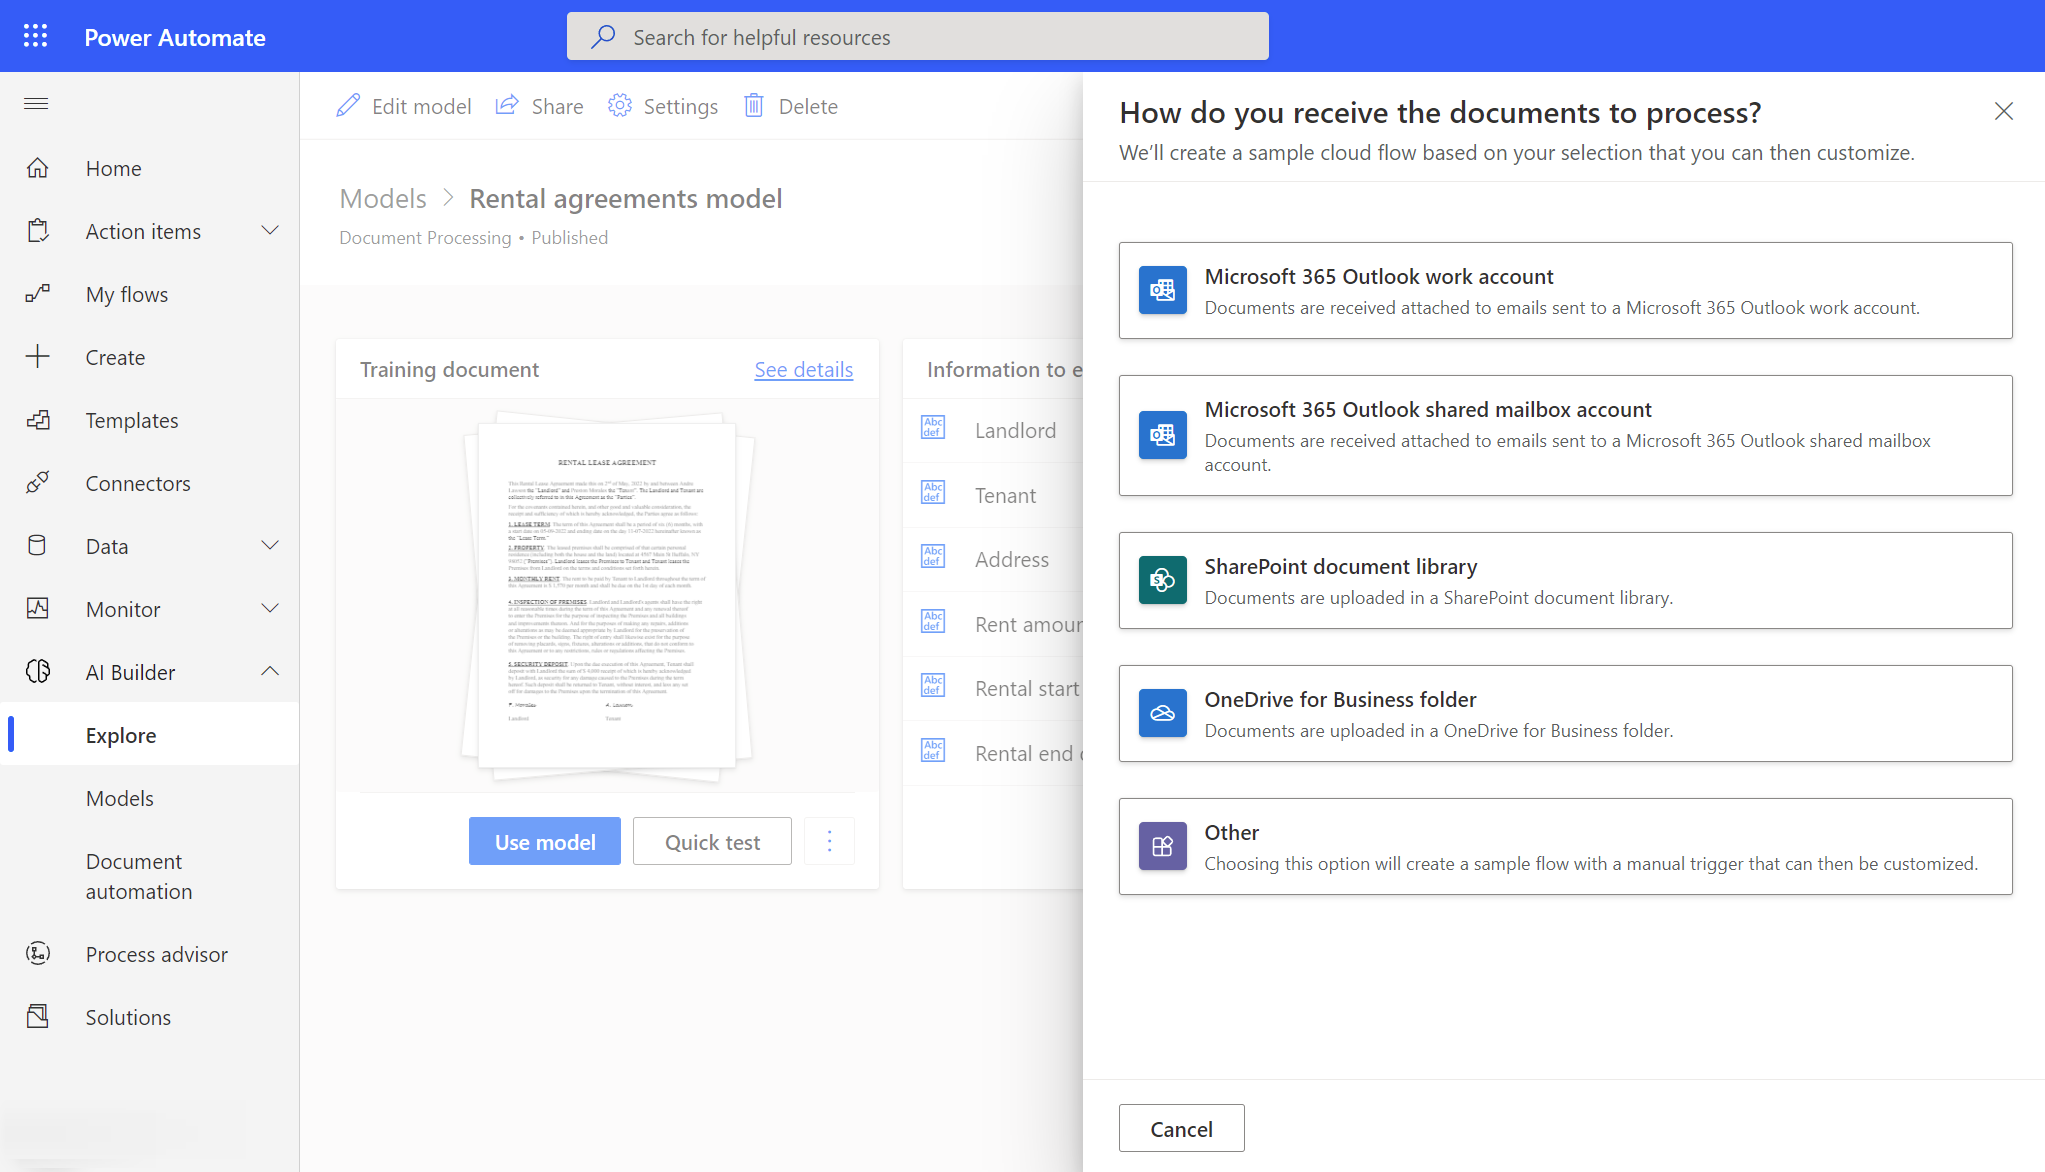Viewport: 2045px width, 1172px height.
Task: Select the Templates icon in sidebar
Action: 38,420
